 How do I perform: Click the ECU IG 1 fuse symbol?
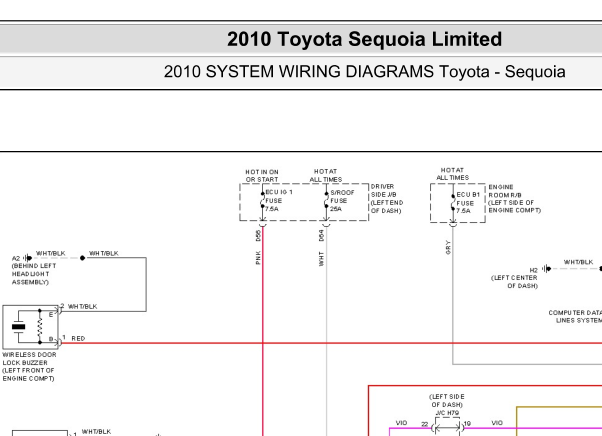coord(263,200)
